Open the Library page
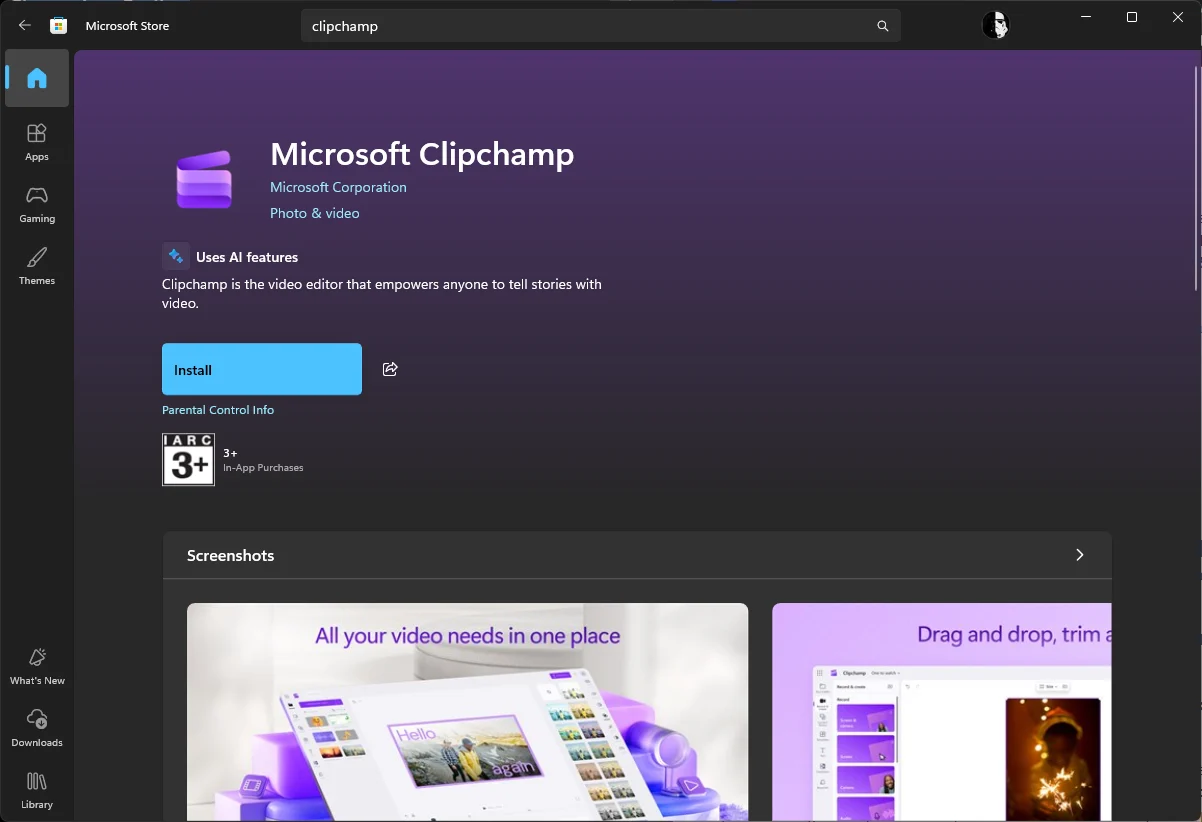1202x822 pixels. click(x=37, y=790)
